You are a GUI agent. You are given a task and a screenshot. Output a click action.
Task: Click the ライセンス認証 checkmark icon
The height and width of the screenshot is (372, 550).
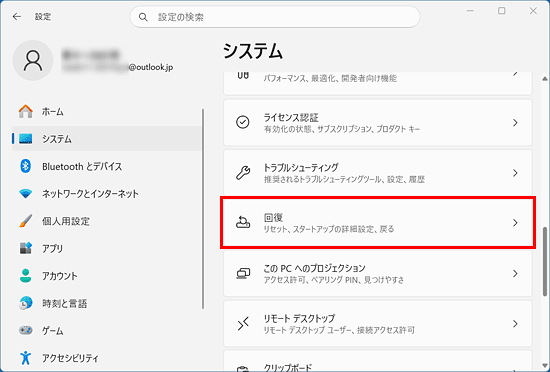coord(243,122)
